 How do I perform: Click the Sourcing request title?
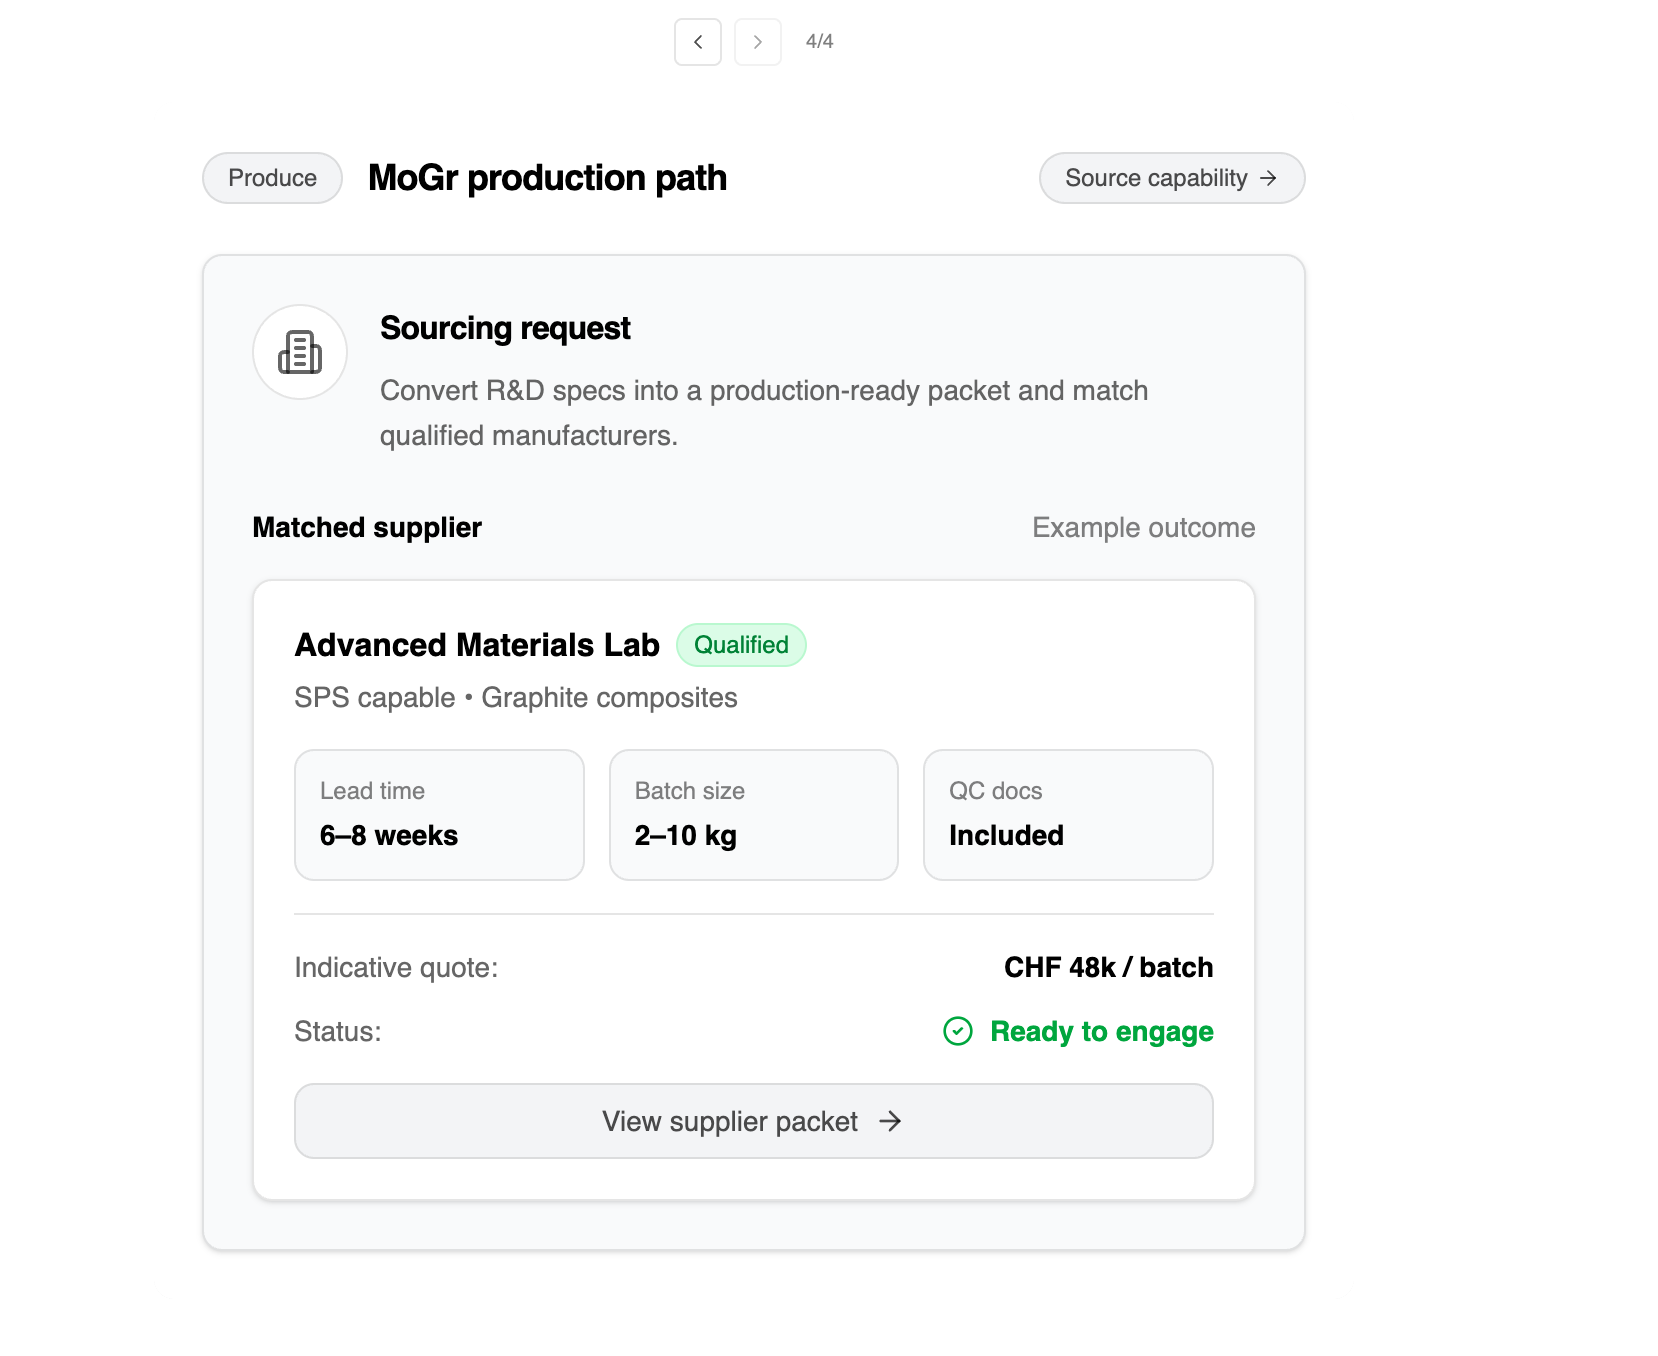click(x=505, y=328)
